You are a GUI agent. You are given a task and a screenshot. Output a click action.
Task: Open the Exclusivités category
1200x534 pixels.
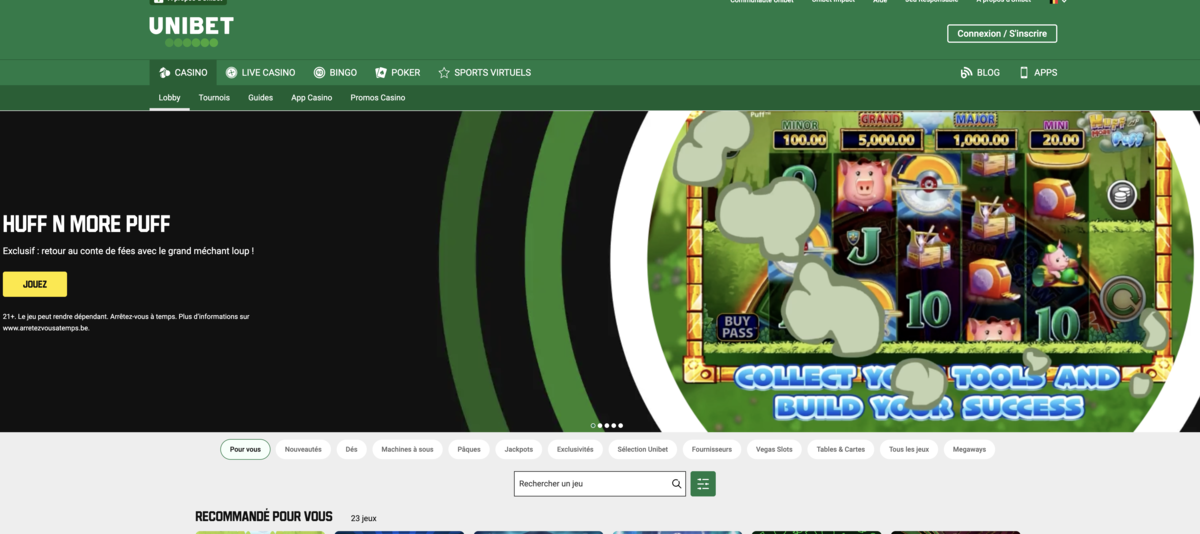[575, 450]
